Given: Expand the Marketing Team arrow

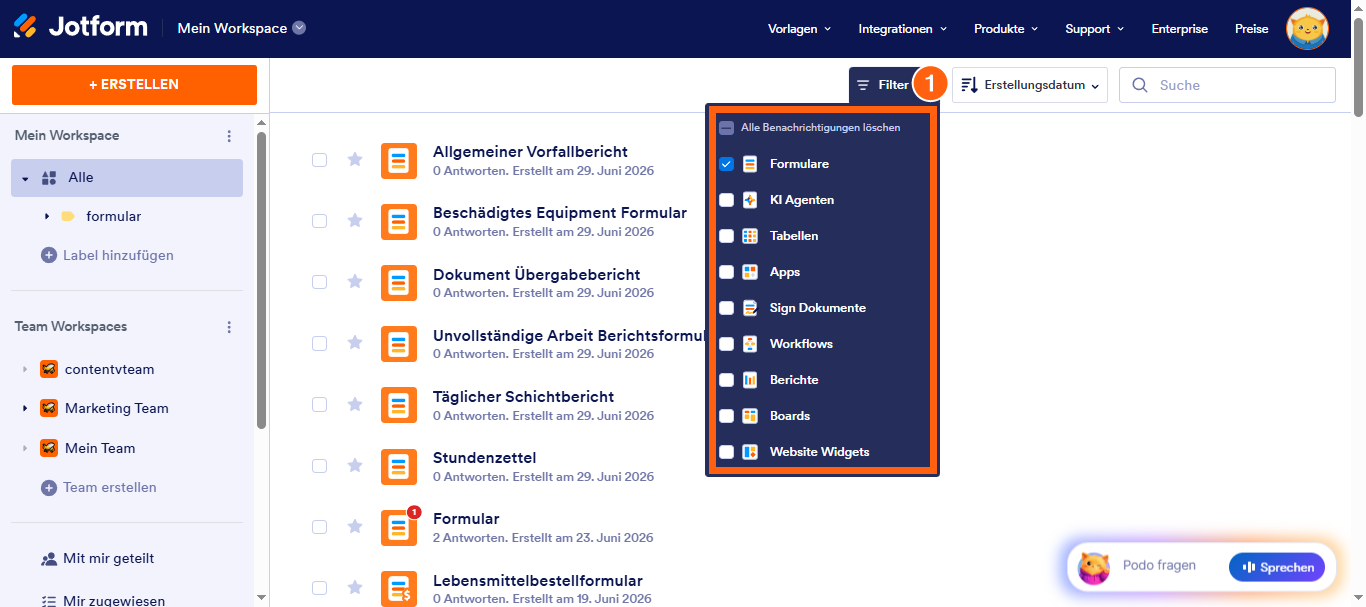Looking at the screenshot, I should coord(25,408).
